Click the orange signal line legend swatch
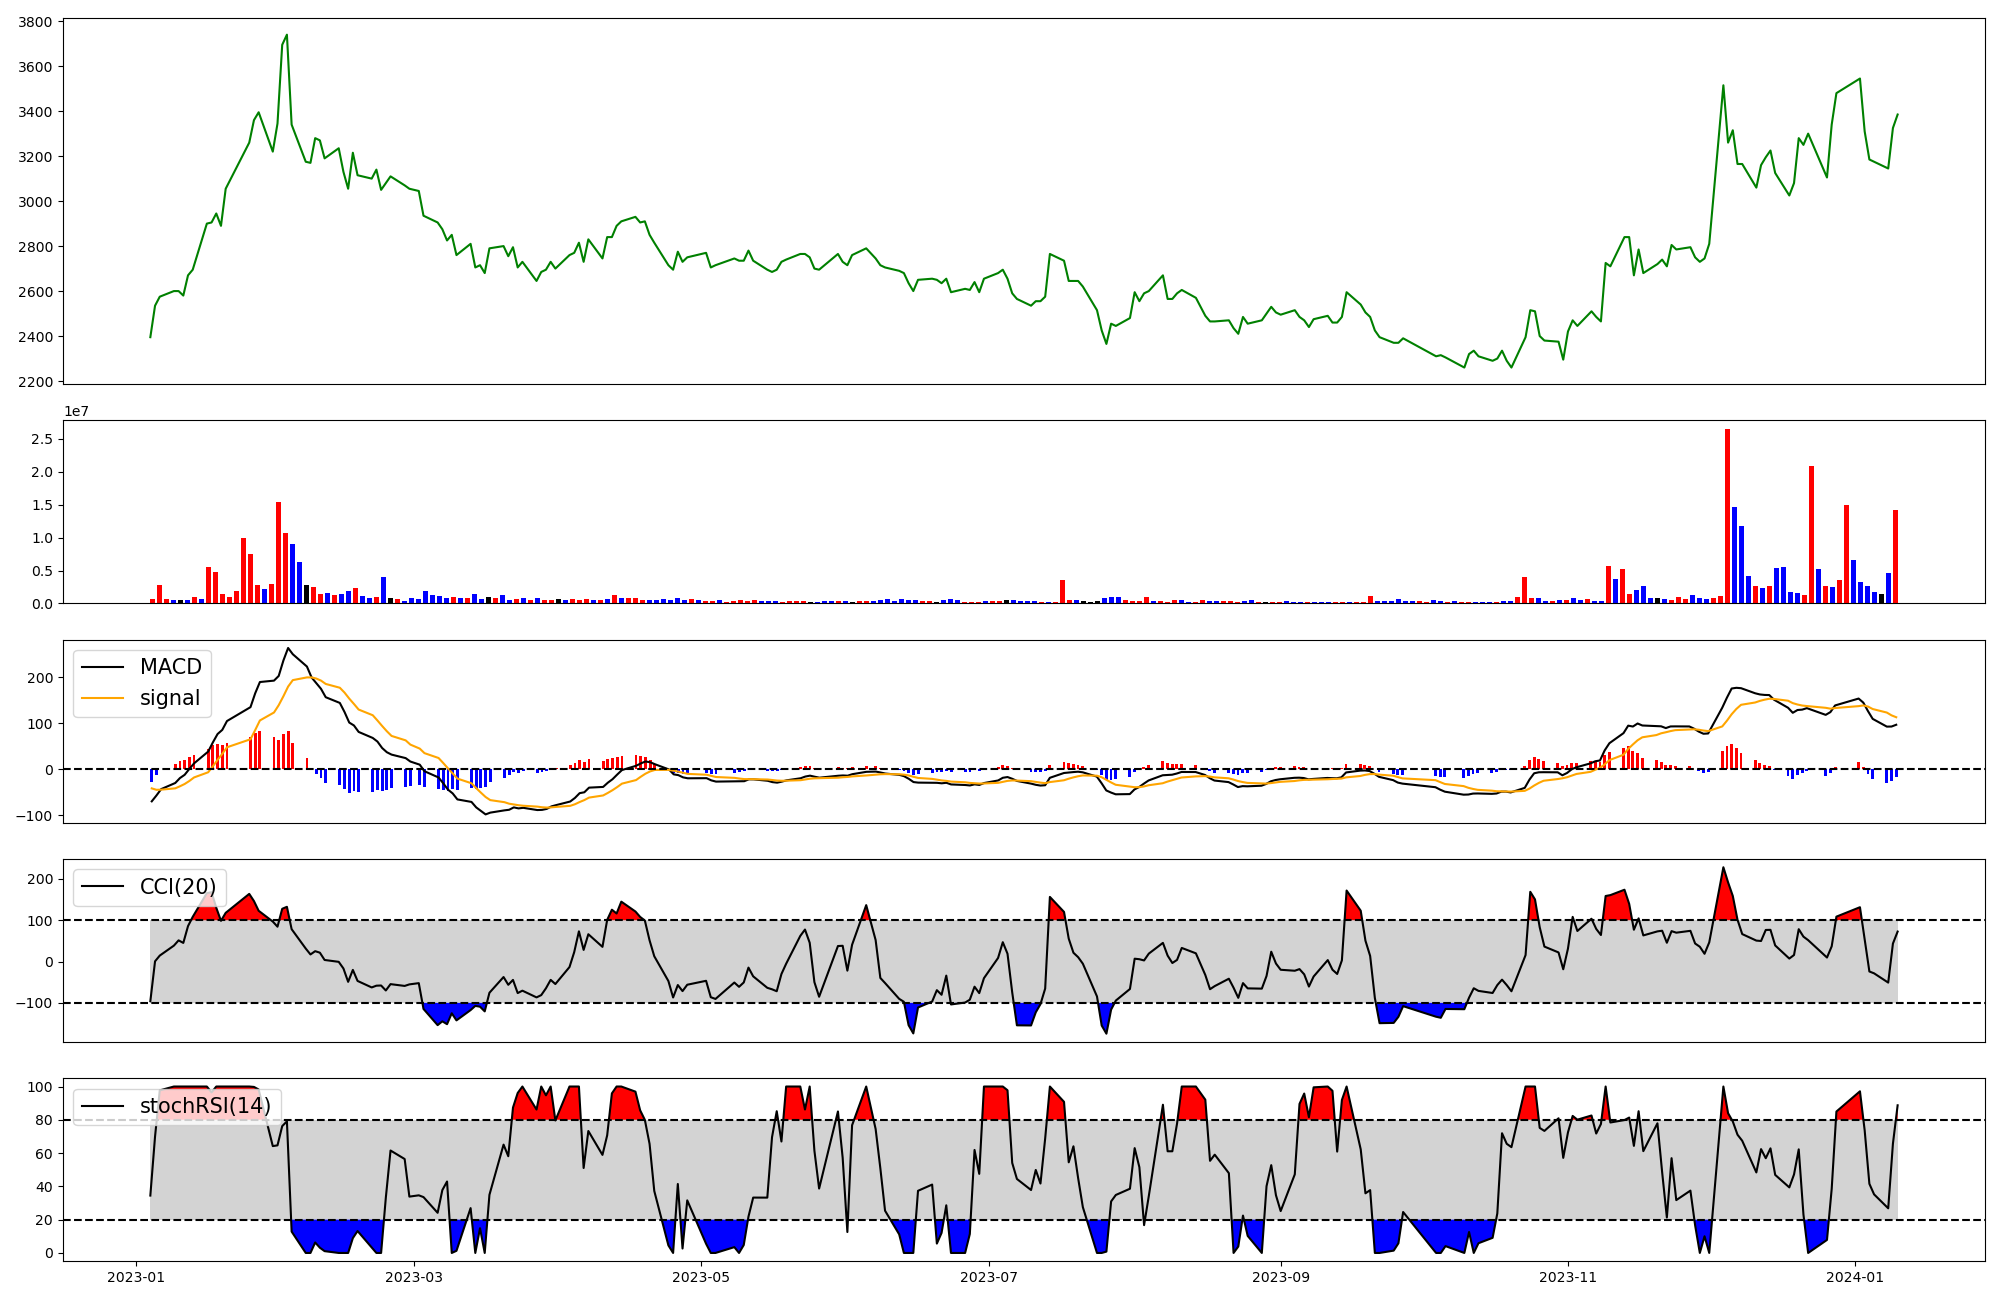The image size is (2000, 1300). tap(103, 698)
